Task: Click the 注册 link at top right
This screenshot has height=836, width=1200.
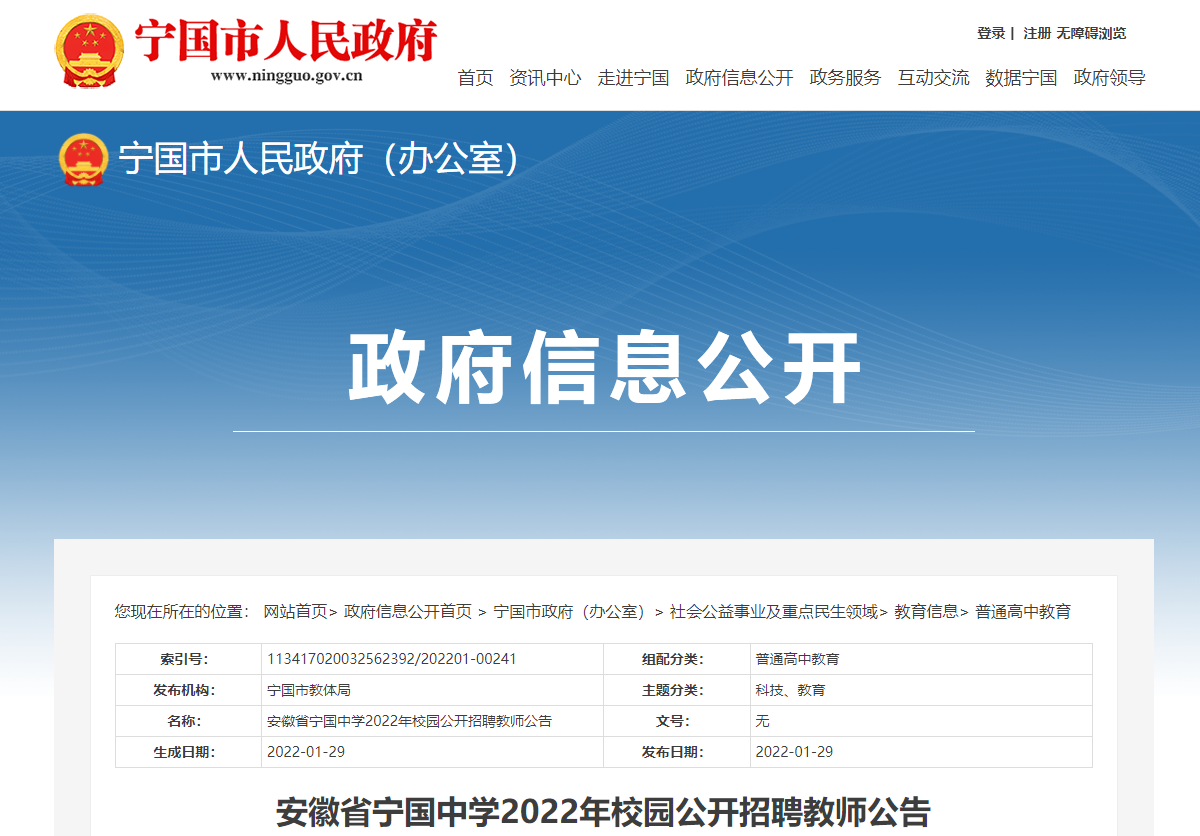Action: click(x=1037, y=33)
